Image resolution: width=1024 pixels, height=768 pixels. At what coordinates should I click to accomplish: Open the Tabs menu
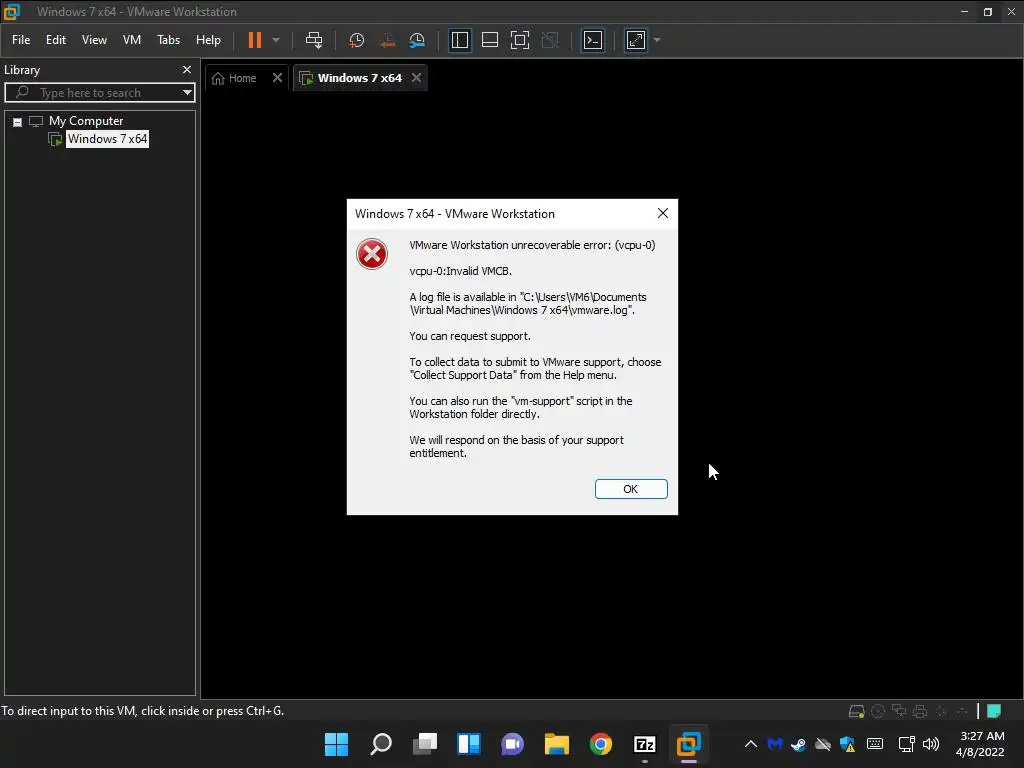pyautogui.click(x=168, y=40)
